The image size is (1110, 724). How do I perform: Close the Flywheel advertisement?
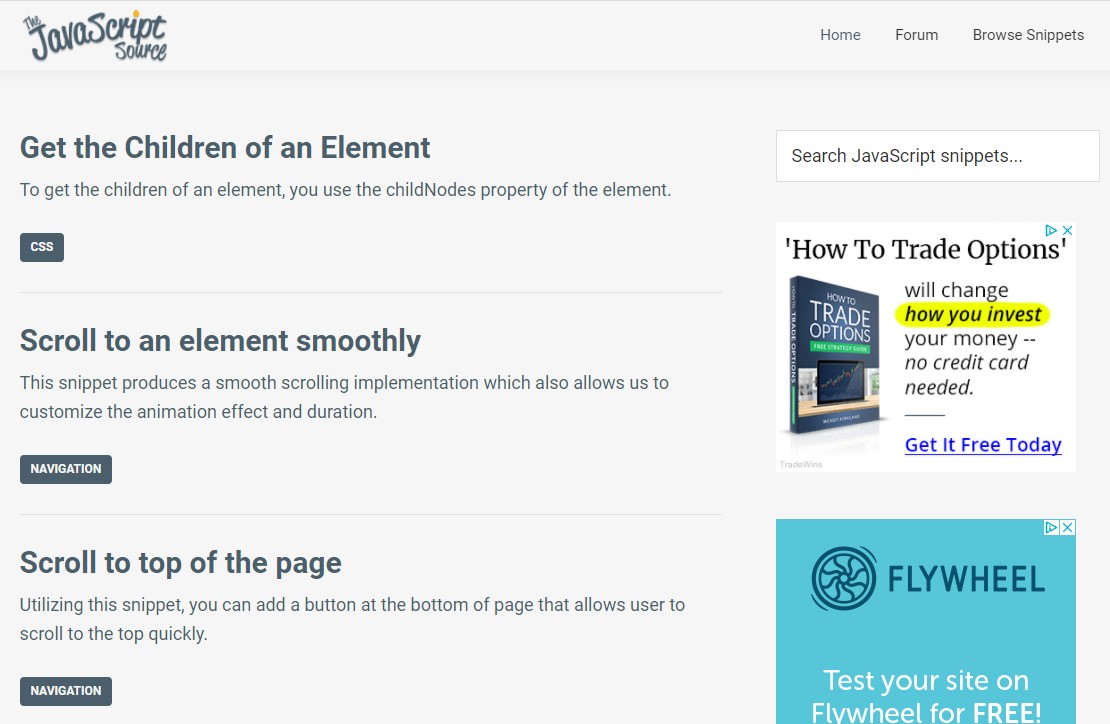click(1068, 527)
